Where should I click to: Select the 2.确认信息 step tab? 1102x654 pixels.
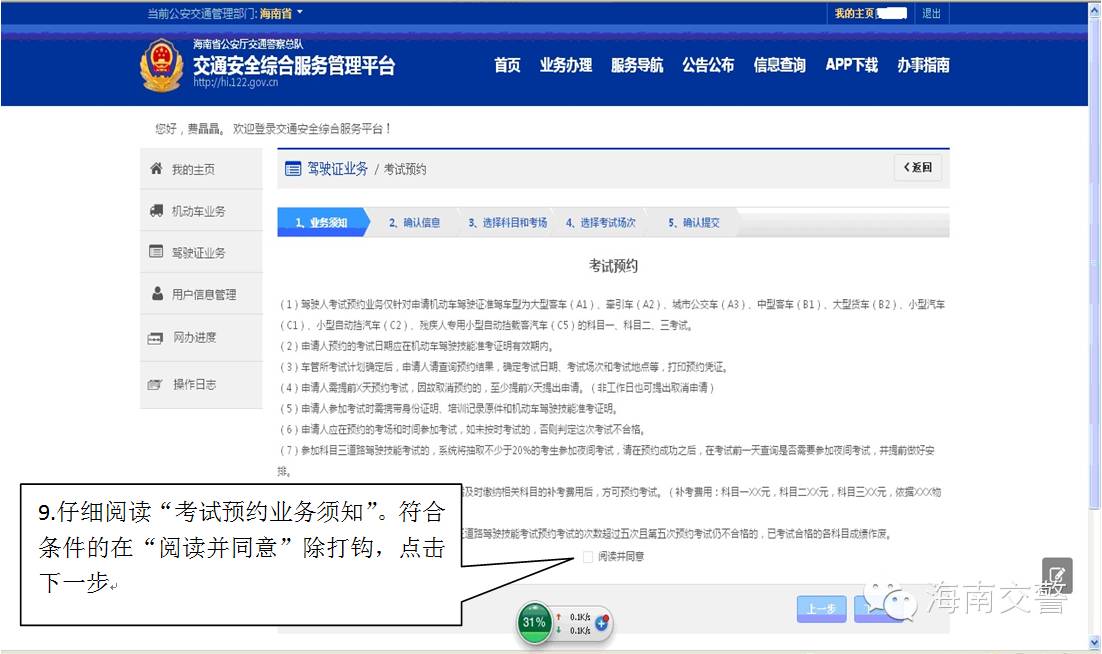[416, 222]
